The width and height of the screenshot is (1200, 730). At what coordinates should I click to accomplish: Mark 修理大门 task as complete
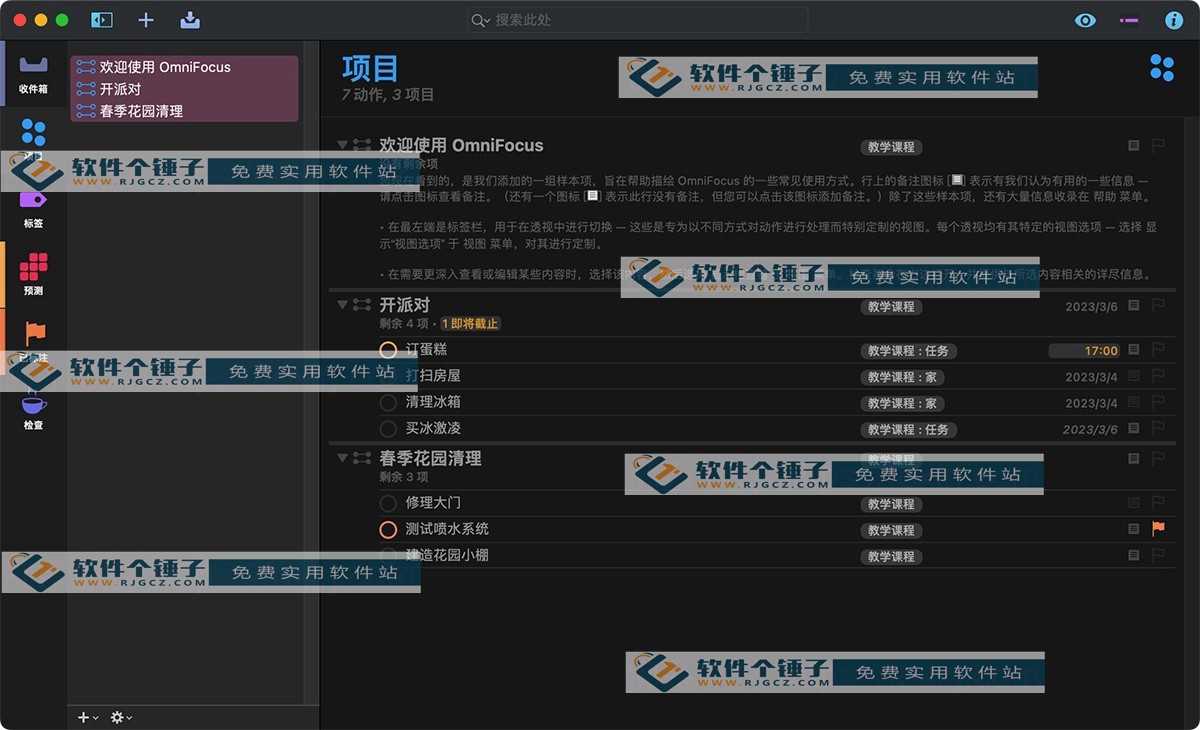(389, 503)
